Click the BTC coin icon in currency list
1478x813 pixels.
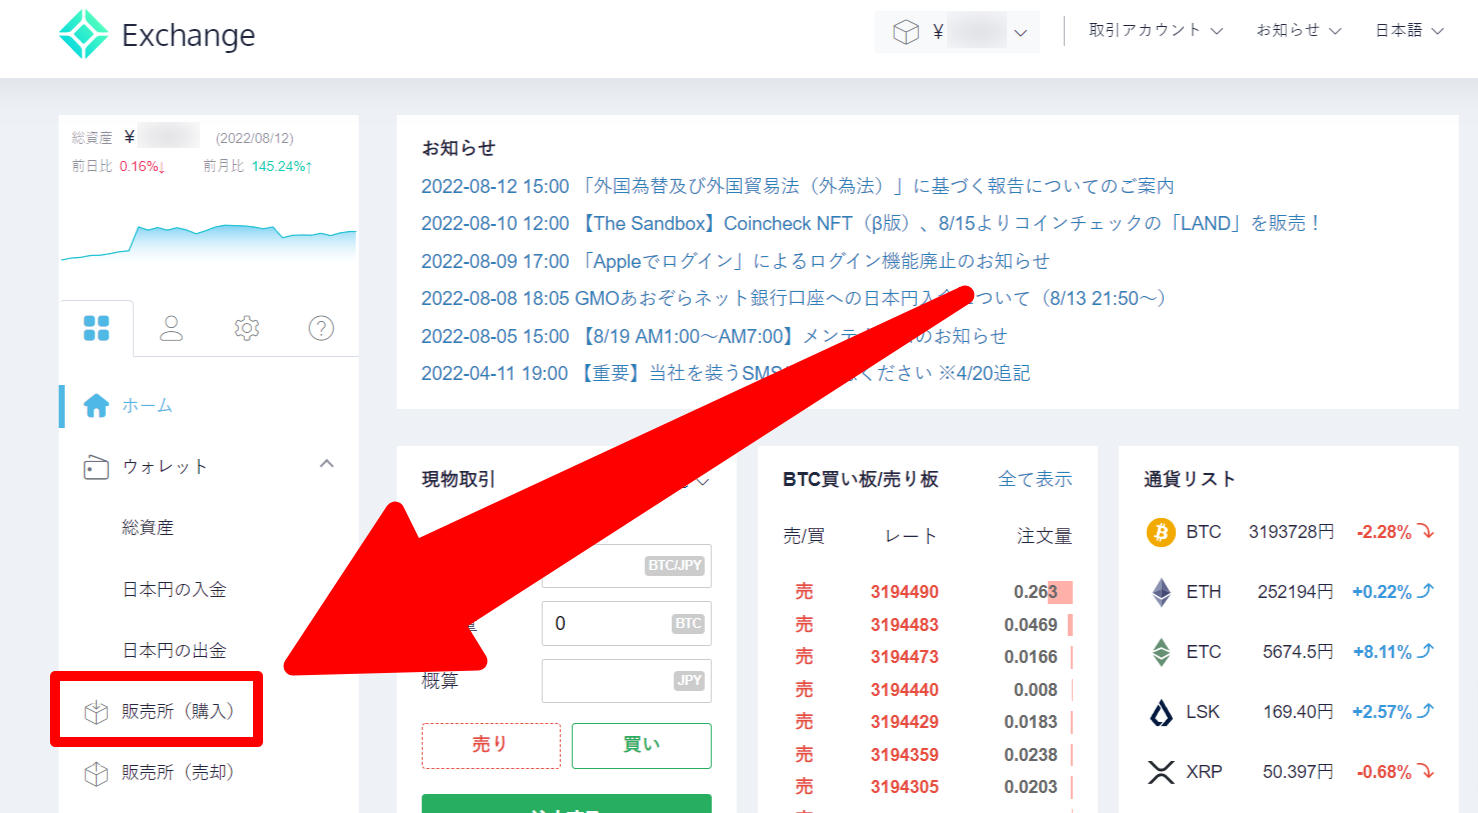click(x=1160, y=532)
